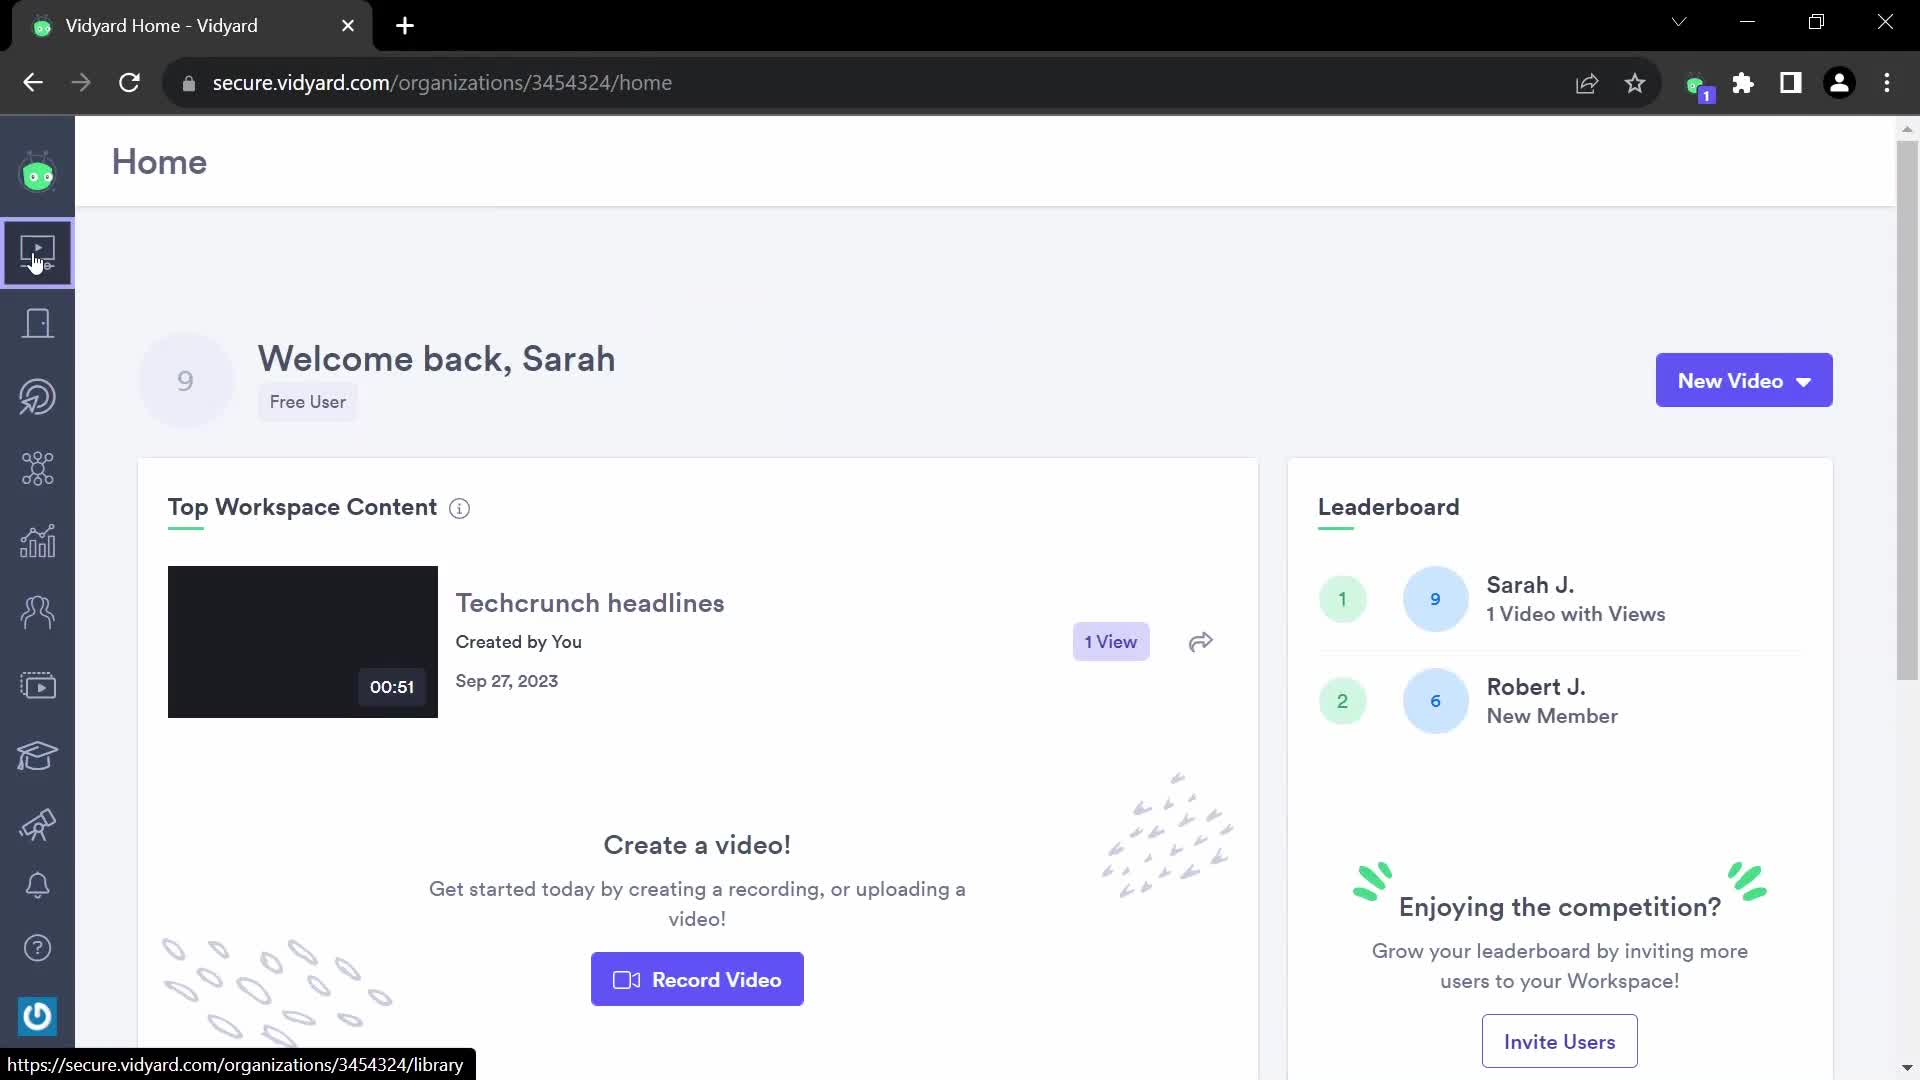Access the Channels panel
The width and height of the screenshot is (1920, 1080).
click(37, 683)
